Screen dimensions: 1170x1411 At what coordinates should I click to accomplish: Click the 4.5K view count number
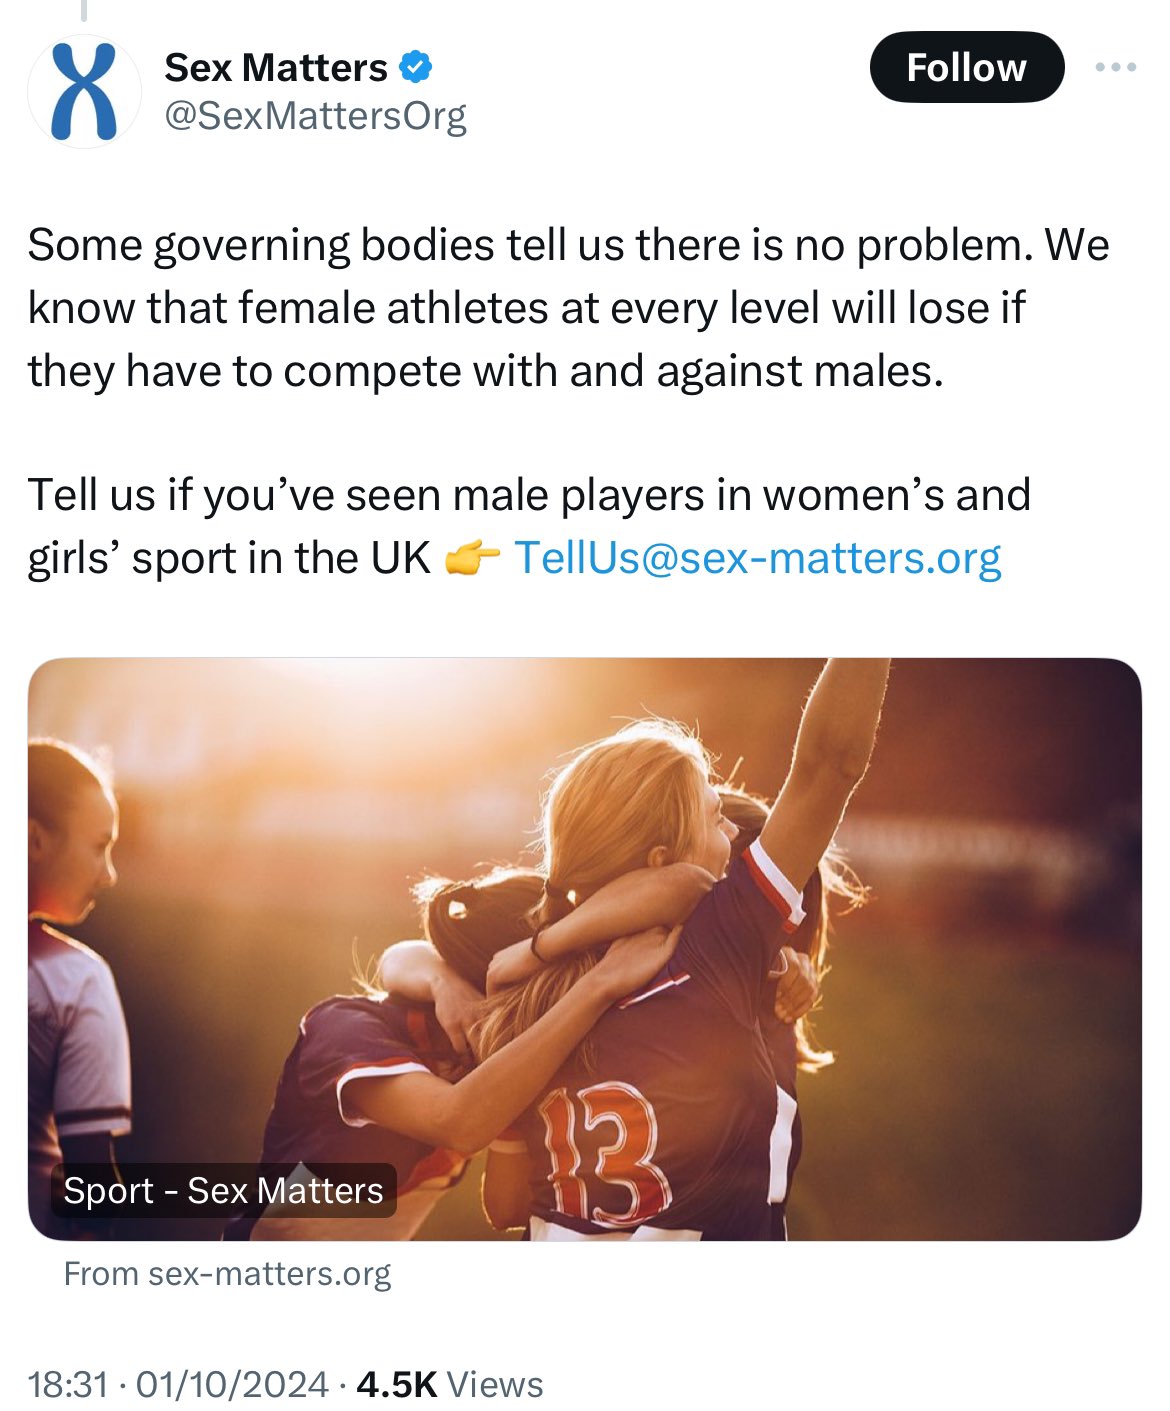tap(396, 1385)
